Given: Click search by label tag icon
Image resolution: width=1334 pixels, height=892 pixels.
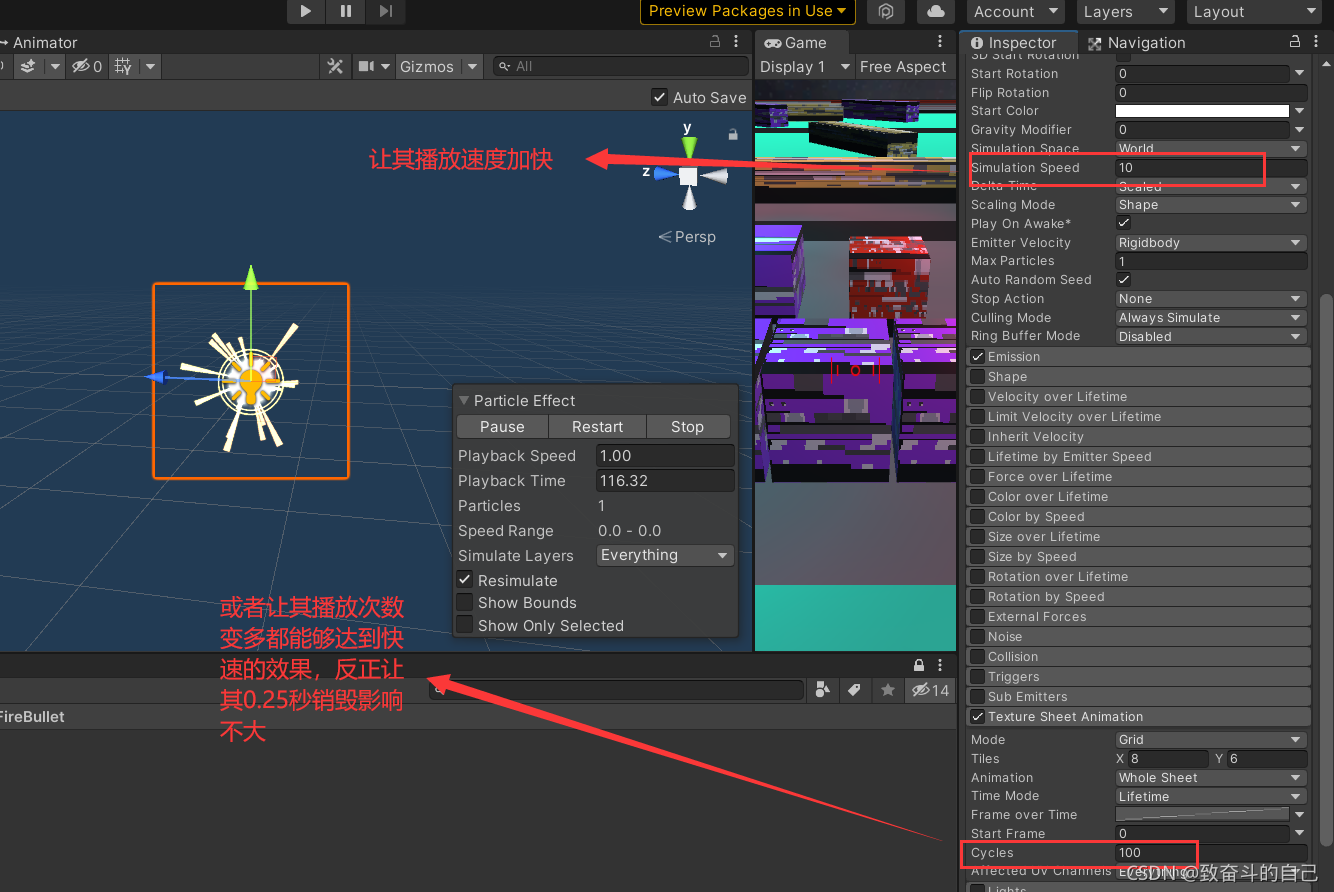Looking at the screenshot, I should click(854, 690).
